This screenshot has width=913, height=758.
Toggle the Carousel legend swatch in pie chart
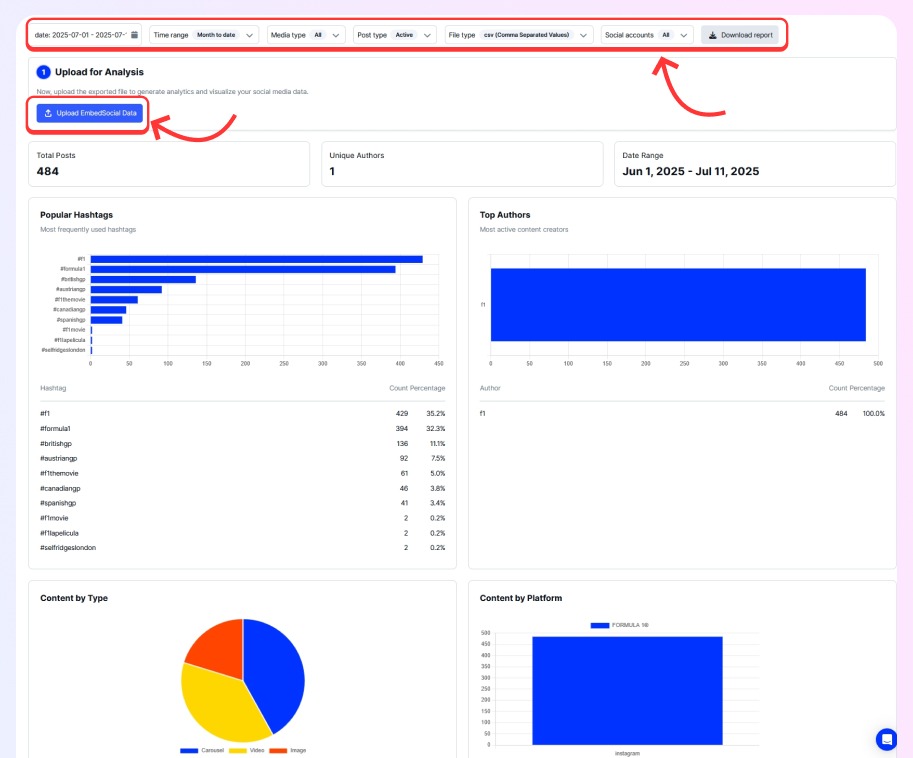pyautogui.click(x=189, y=750)
